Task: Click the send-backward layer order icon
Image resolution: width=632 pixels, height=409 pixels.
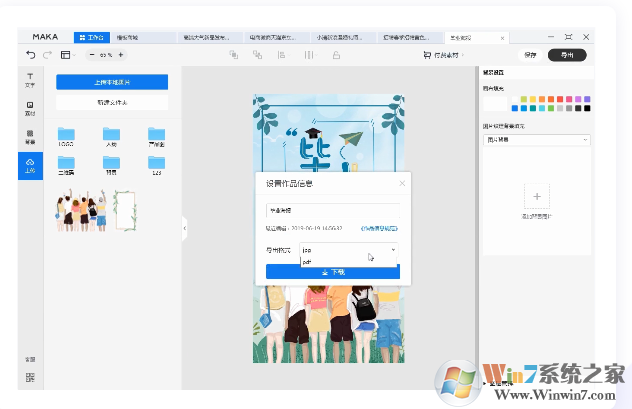Action: point(257,55)
